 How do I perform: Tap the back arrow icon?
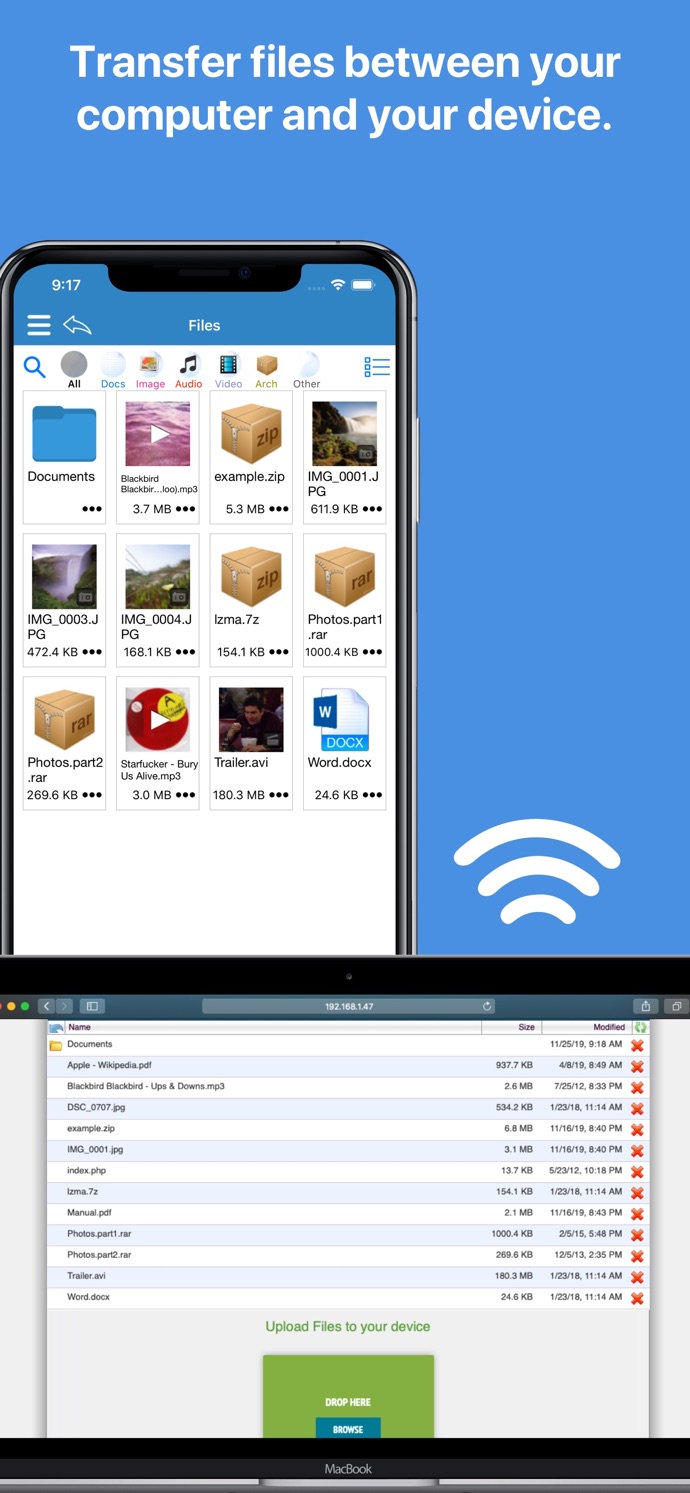point(77,325)
